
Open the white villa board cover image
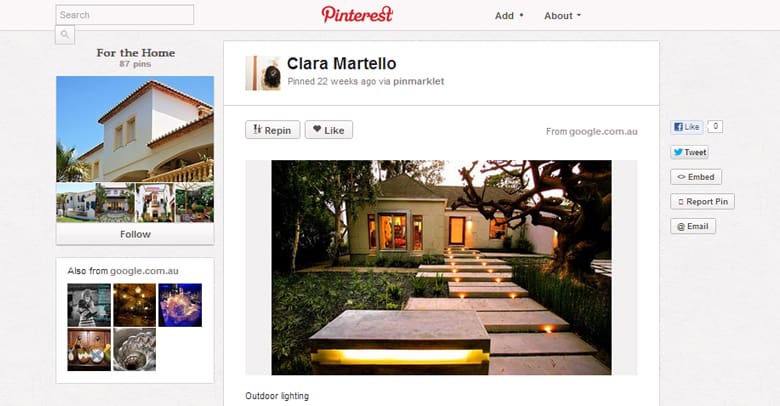pyautogui.click(x=135, y=129)
